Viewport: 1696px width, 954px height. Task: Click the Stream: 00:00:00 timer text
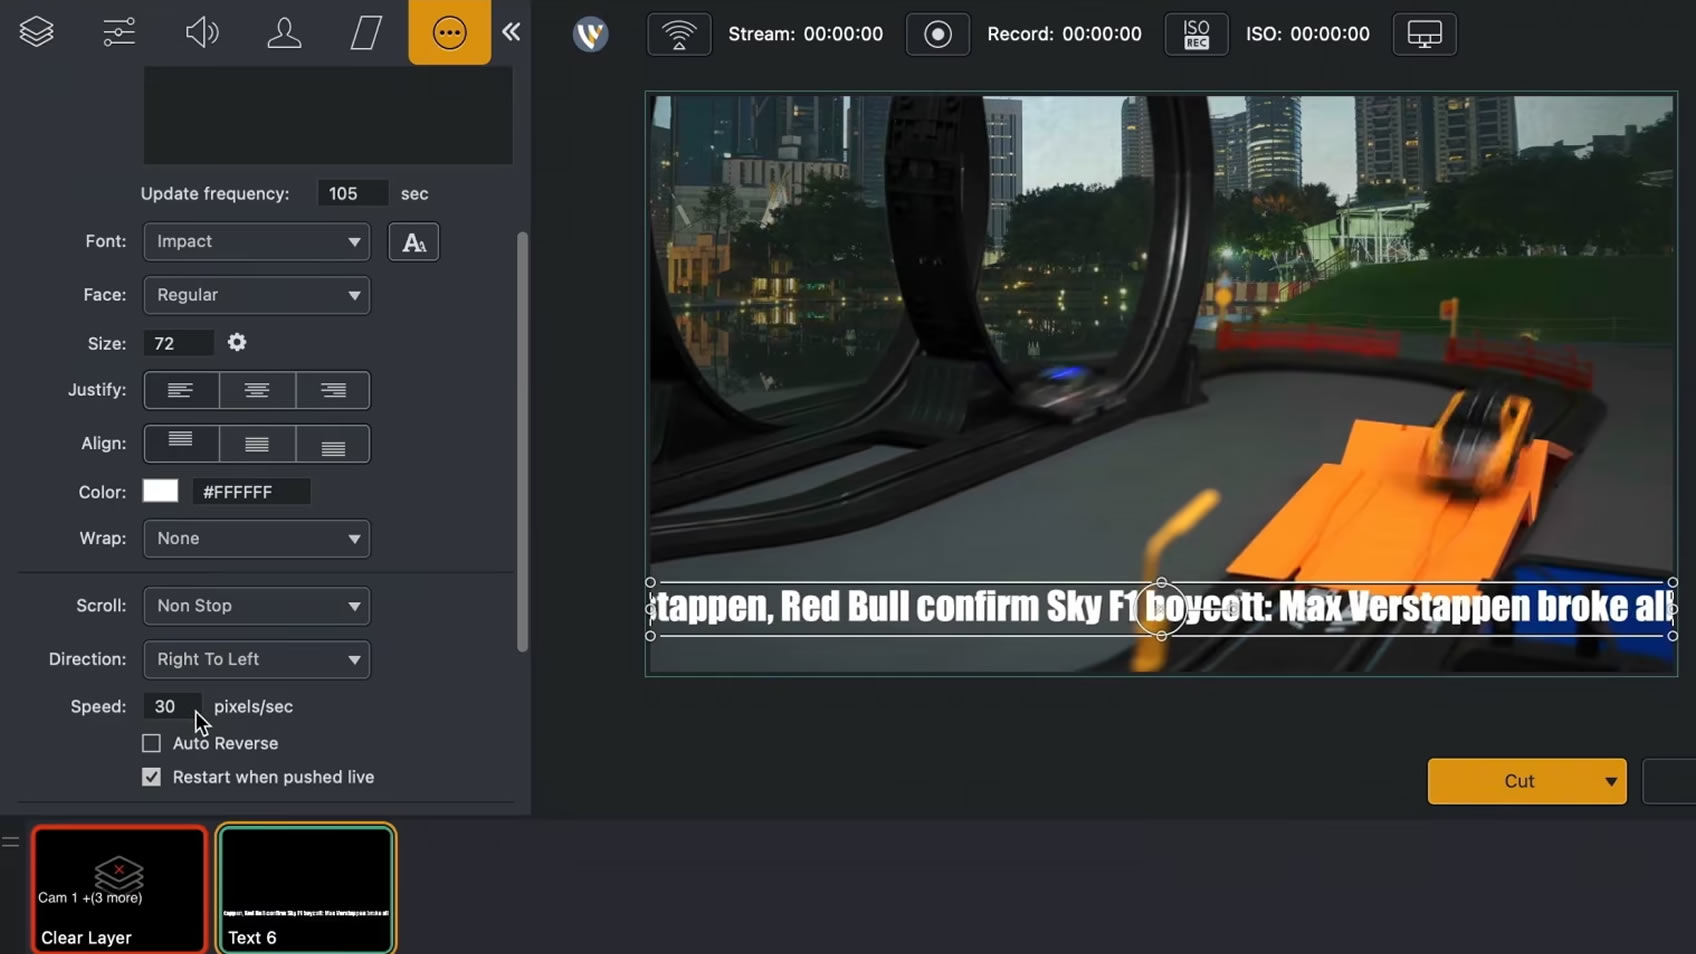pyautogui.click(x=805, y=34)
